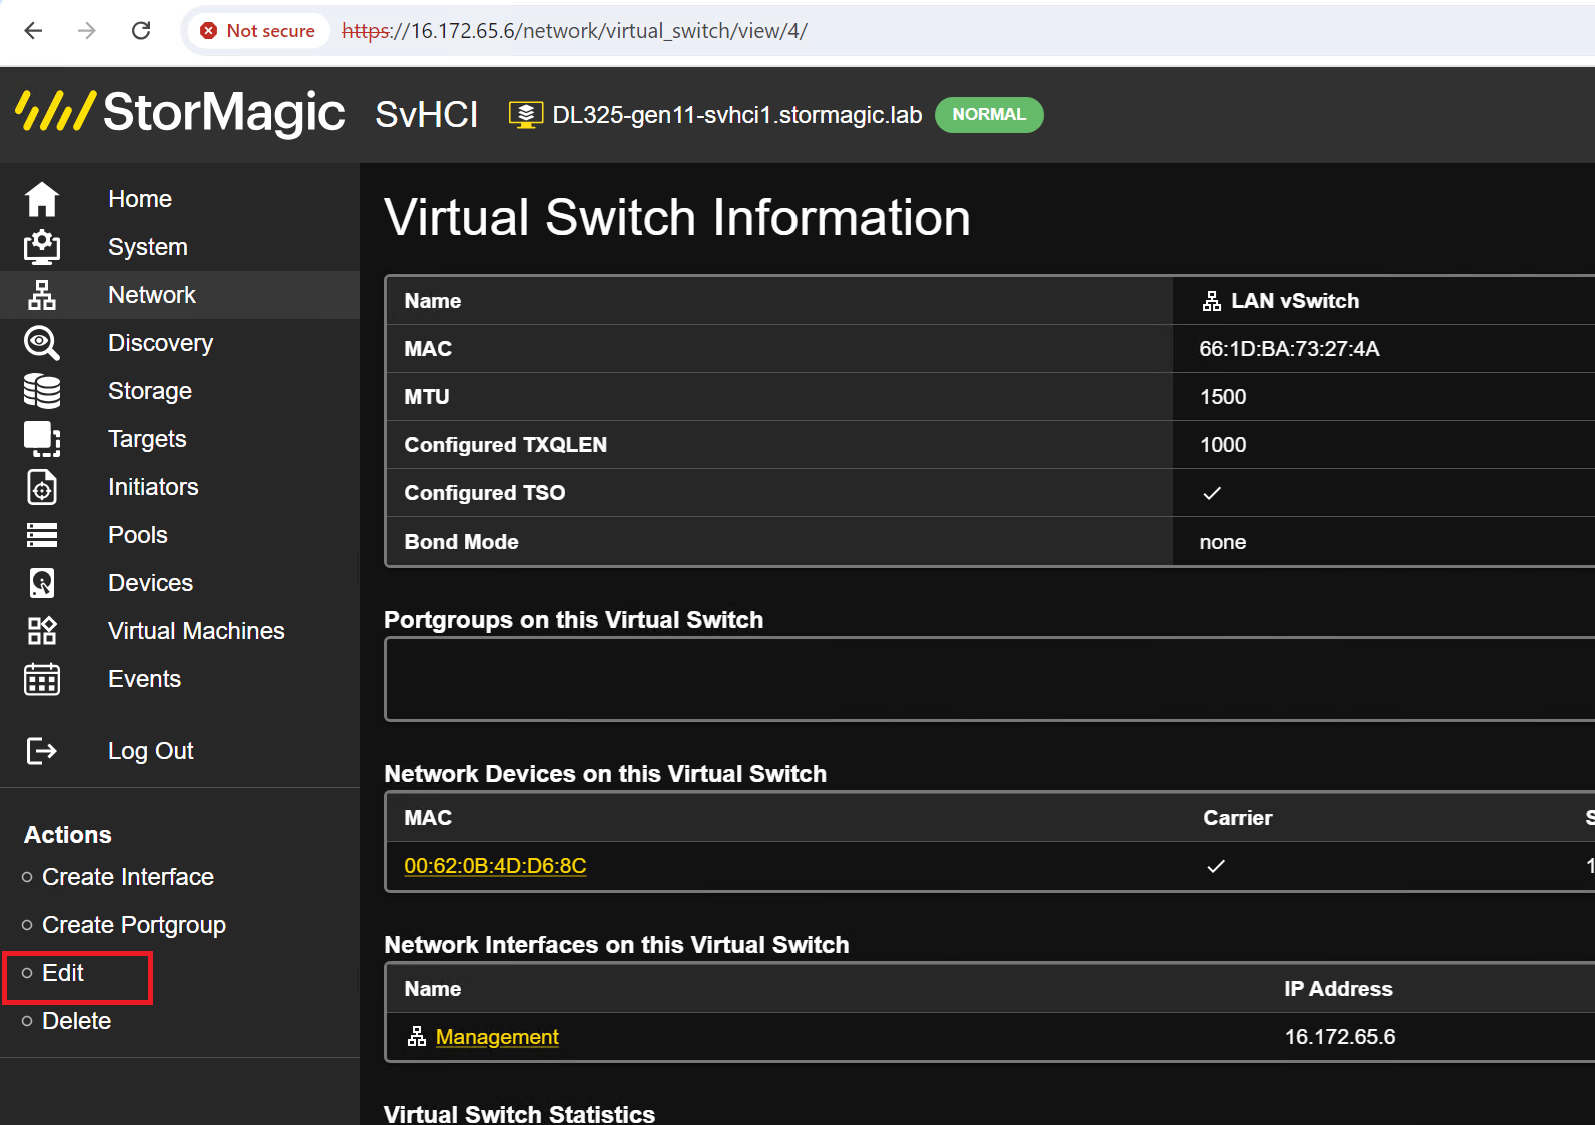Click the Delete action

pyautogui.click(x=77, y=1021)
